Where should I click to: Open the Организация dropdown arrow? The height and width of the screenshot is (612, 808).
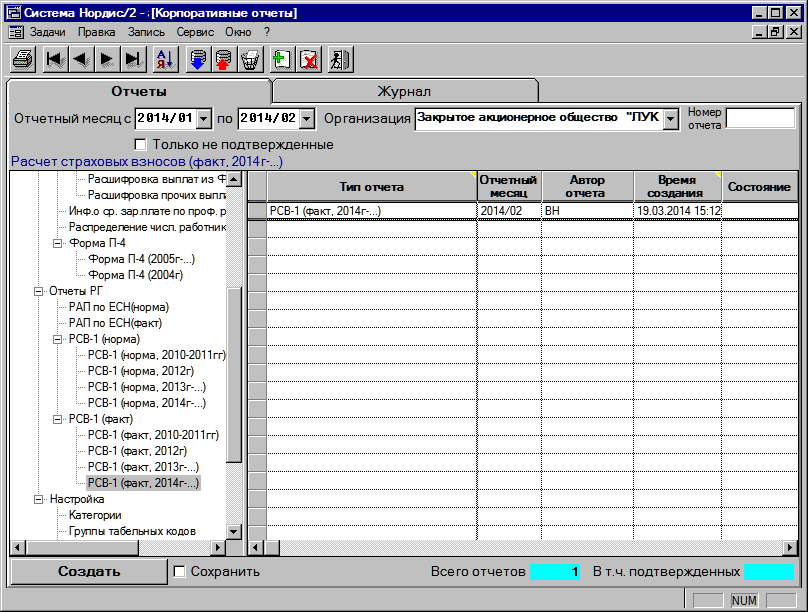click(x=670, y=119)
